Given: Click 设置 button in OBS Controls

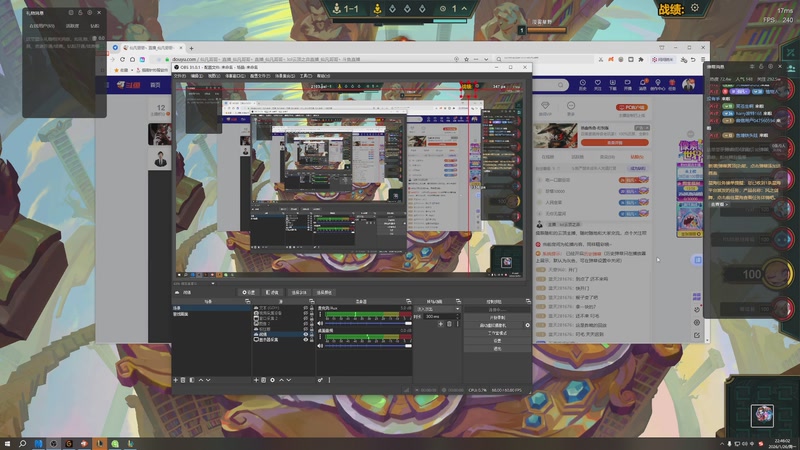Looking at the screenshot, I should [x=497, y=340].
